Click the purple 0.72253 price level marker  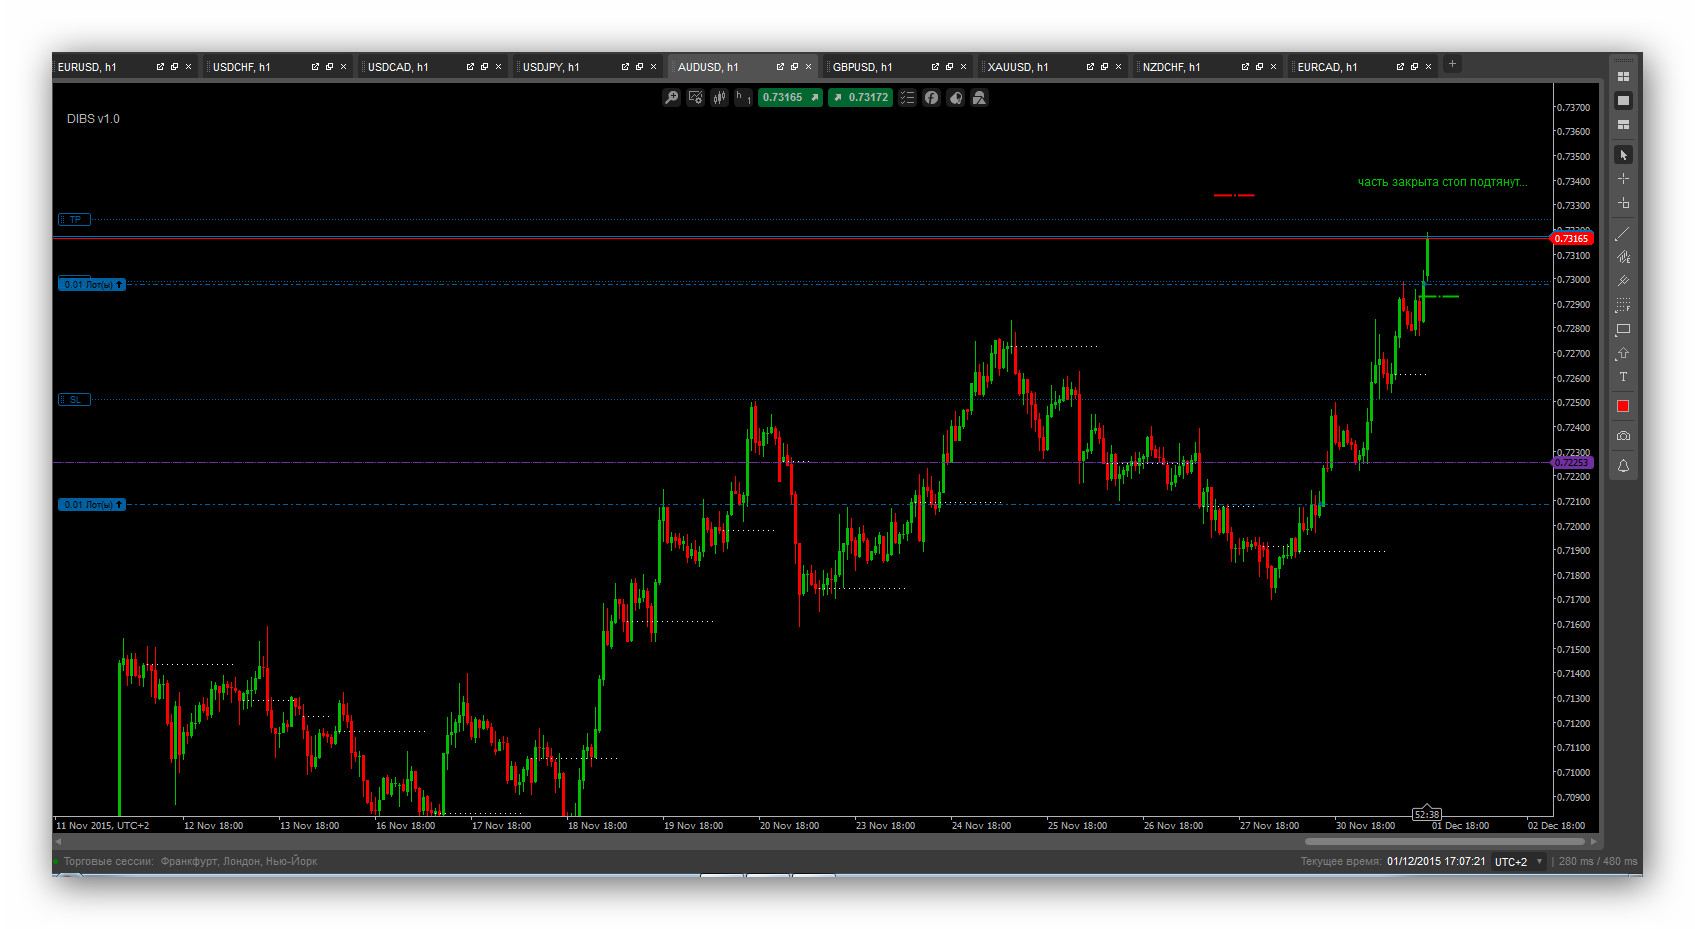pos(1571,462)
